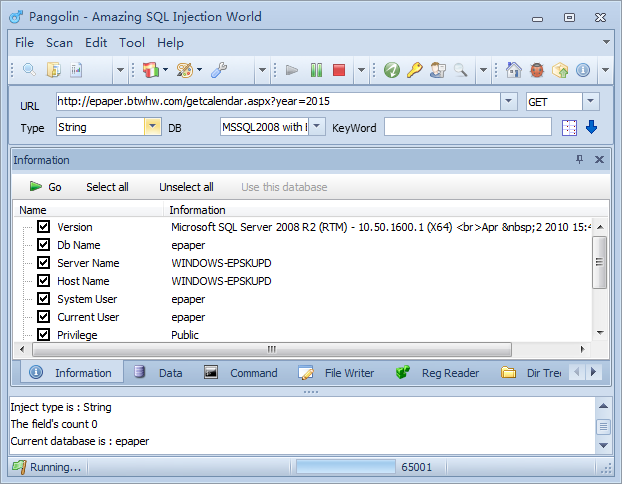Pause the scan with the green pause icon

pyautogui.click(x=316, y=70)
